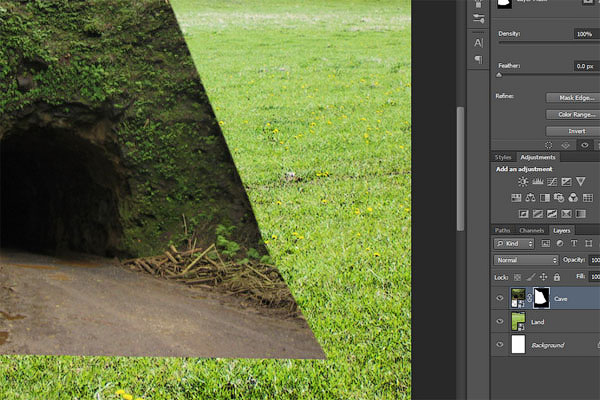The width and height of the screenshot is (600, 400).
Task: Click the layer Opacity field
Action: (x=594, y=260)
